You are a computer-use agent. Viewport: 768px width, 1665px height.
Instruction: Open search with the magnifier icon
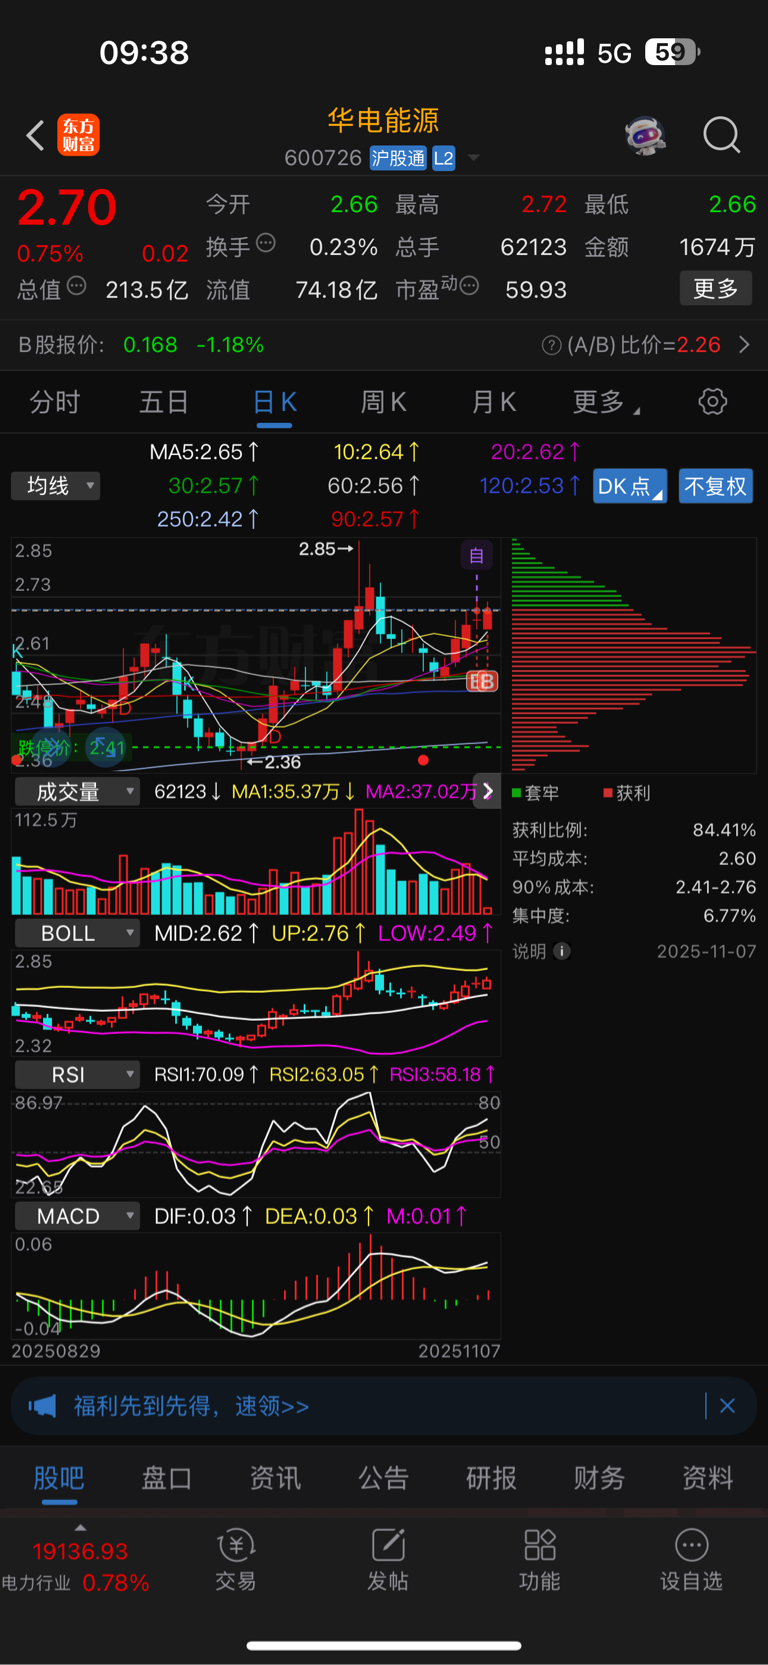(721, 135)
